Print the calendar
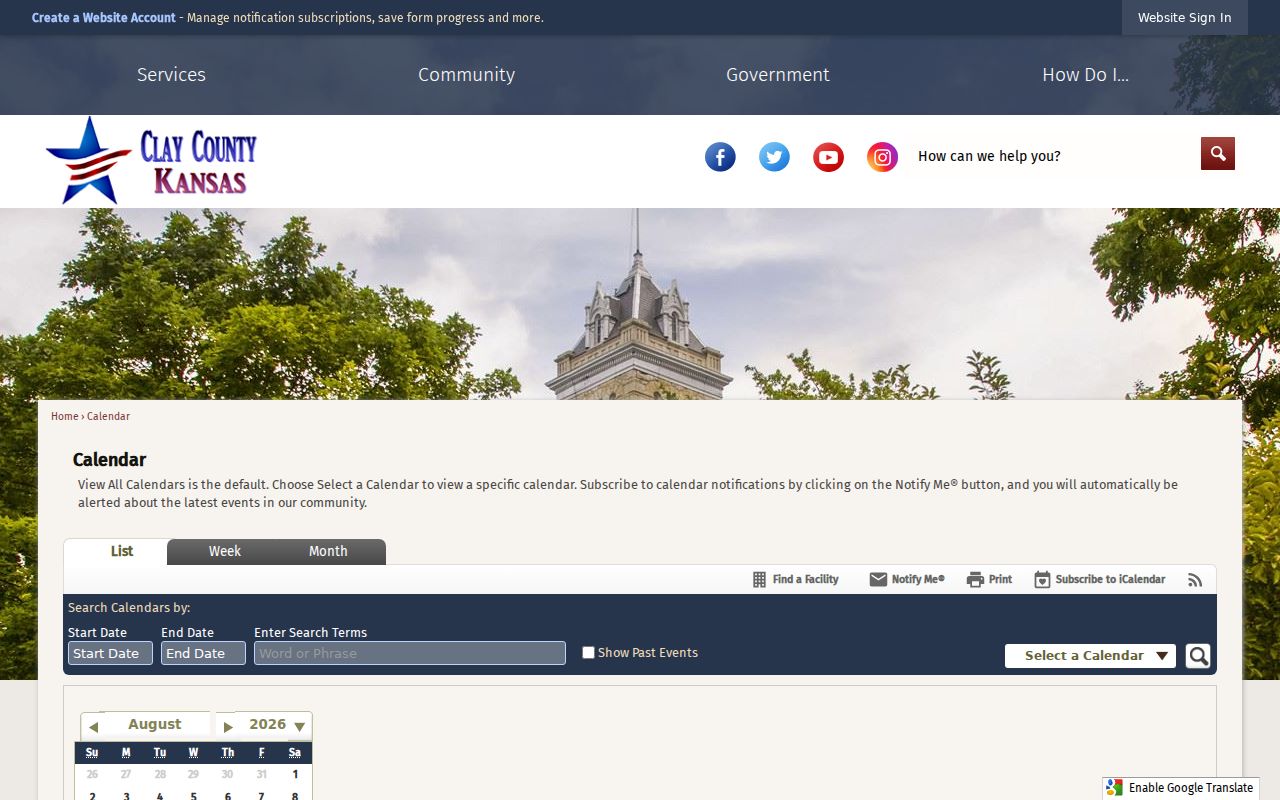1280x800 pixels. tap(989, 579)
